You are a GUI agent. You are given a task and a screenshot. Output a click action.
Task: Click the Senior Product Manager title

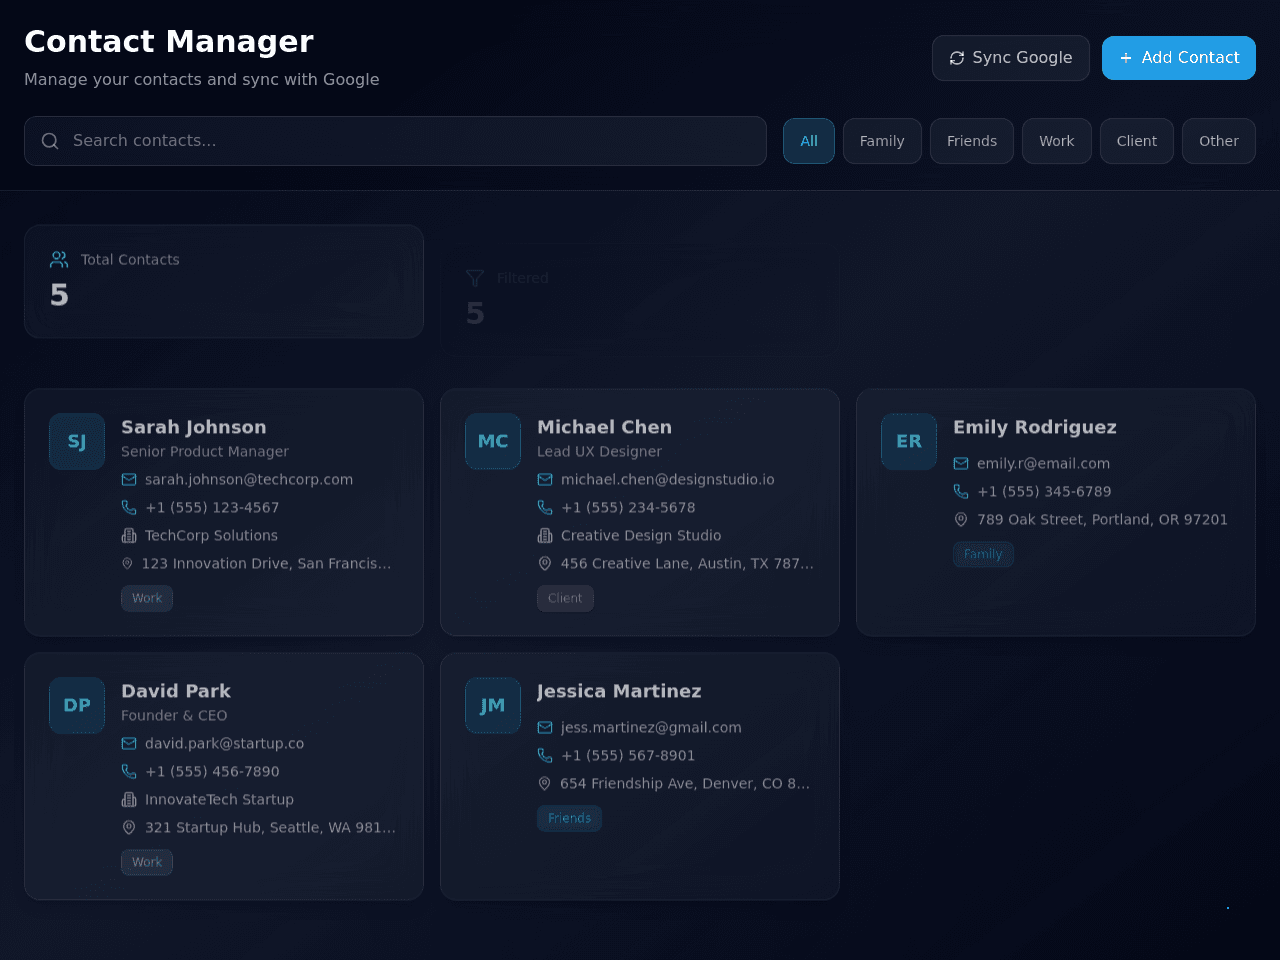coord(205,452)
